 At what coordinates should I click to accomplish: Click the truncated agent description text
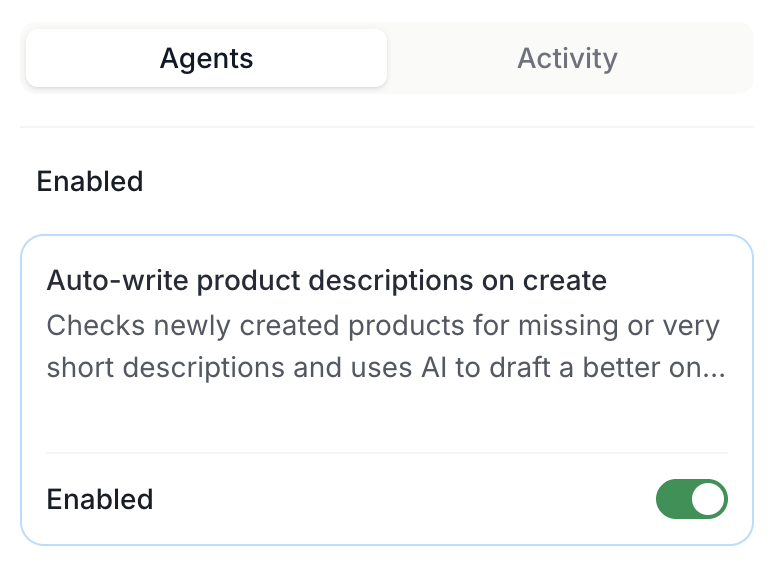[387, 346]
